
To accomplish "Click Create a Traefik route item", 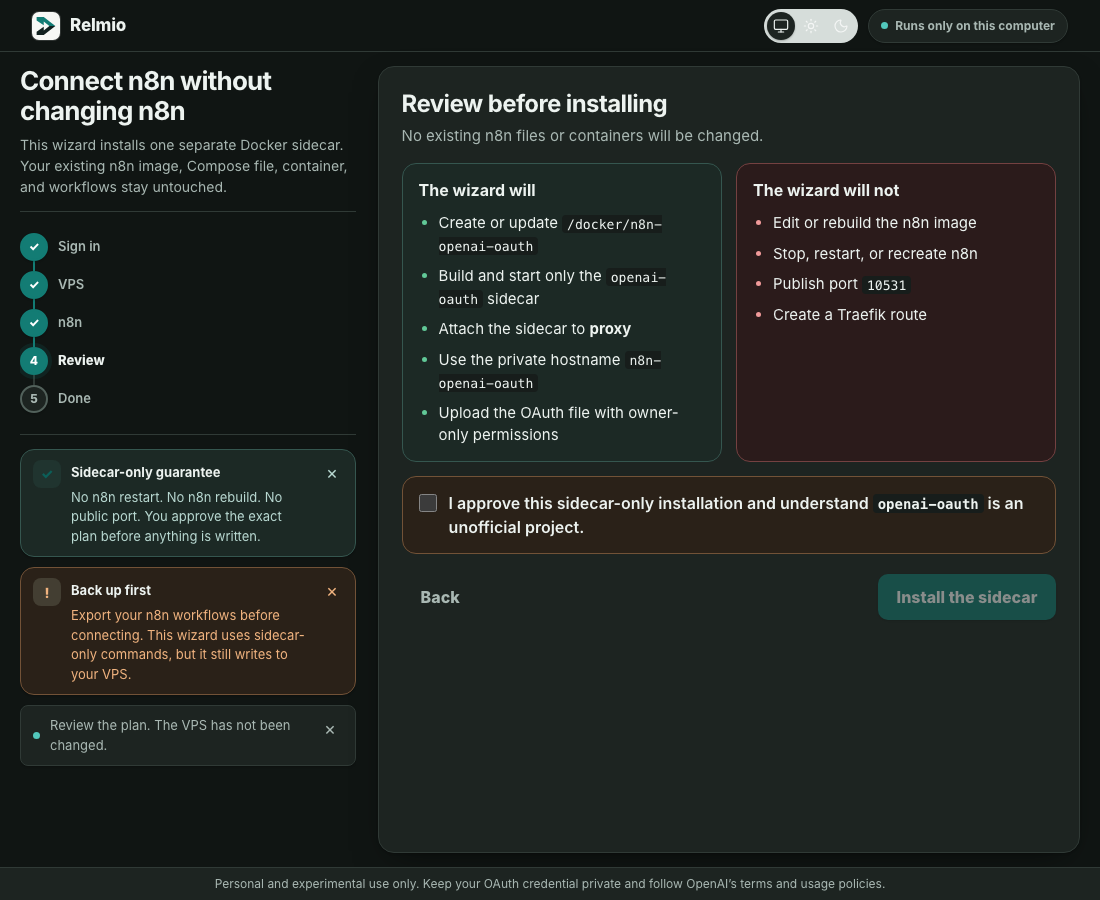I will (850, 315).
